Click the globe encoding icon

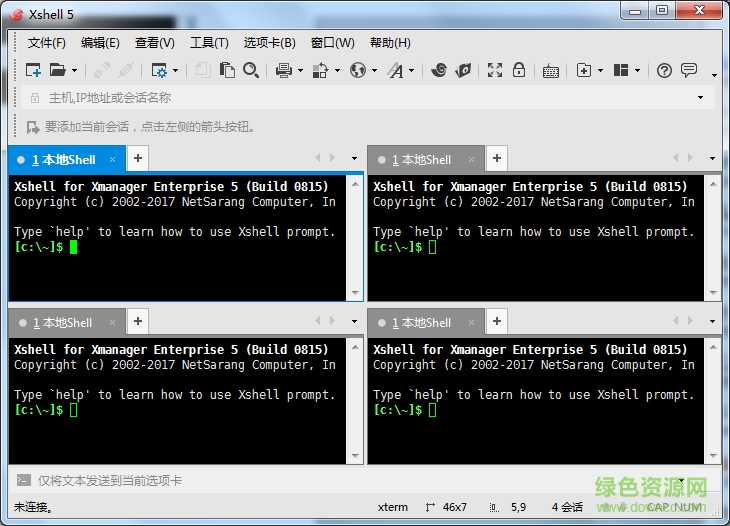(x=358, y=70)
